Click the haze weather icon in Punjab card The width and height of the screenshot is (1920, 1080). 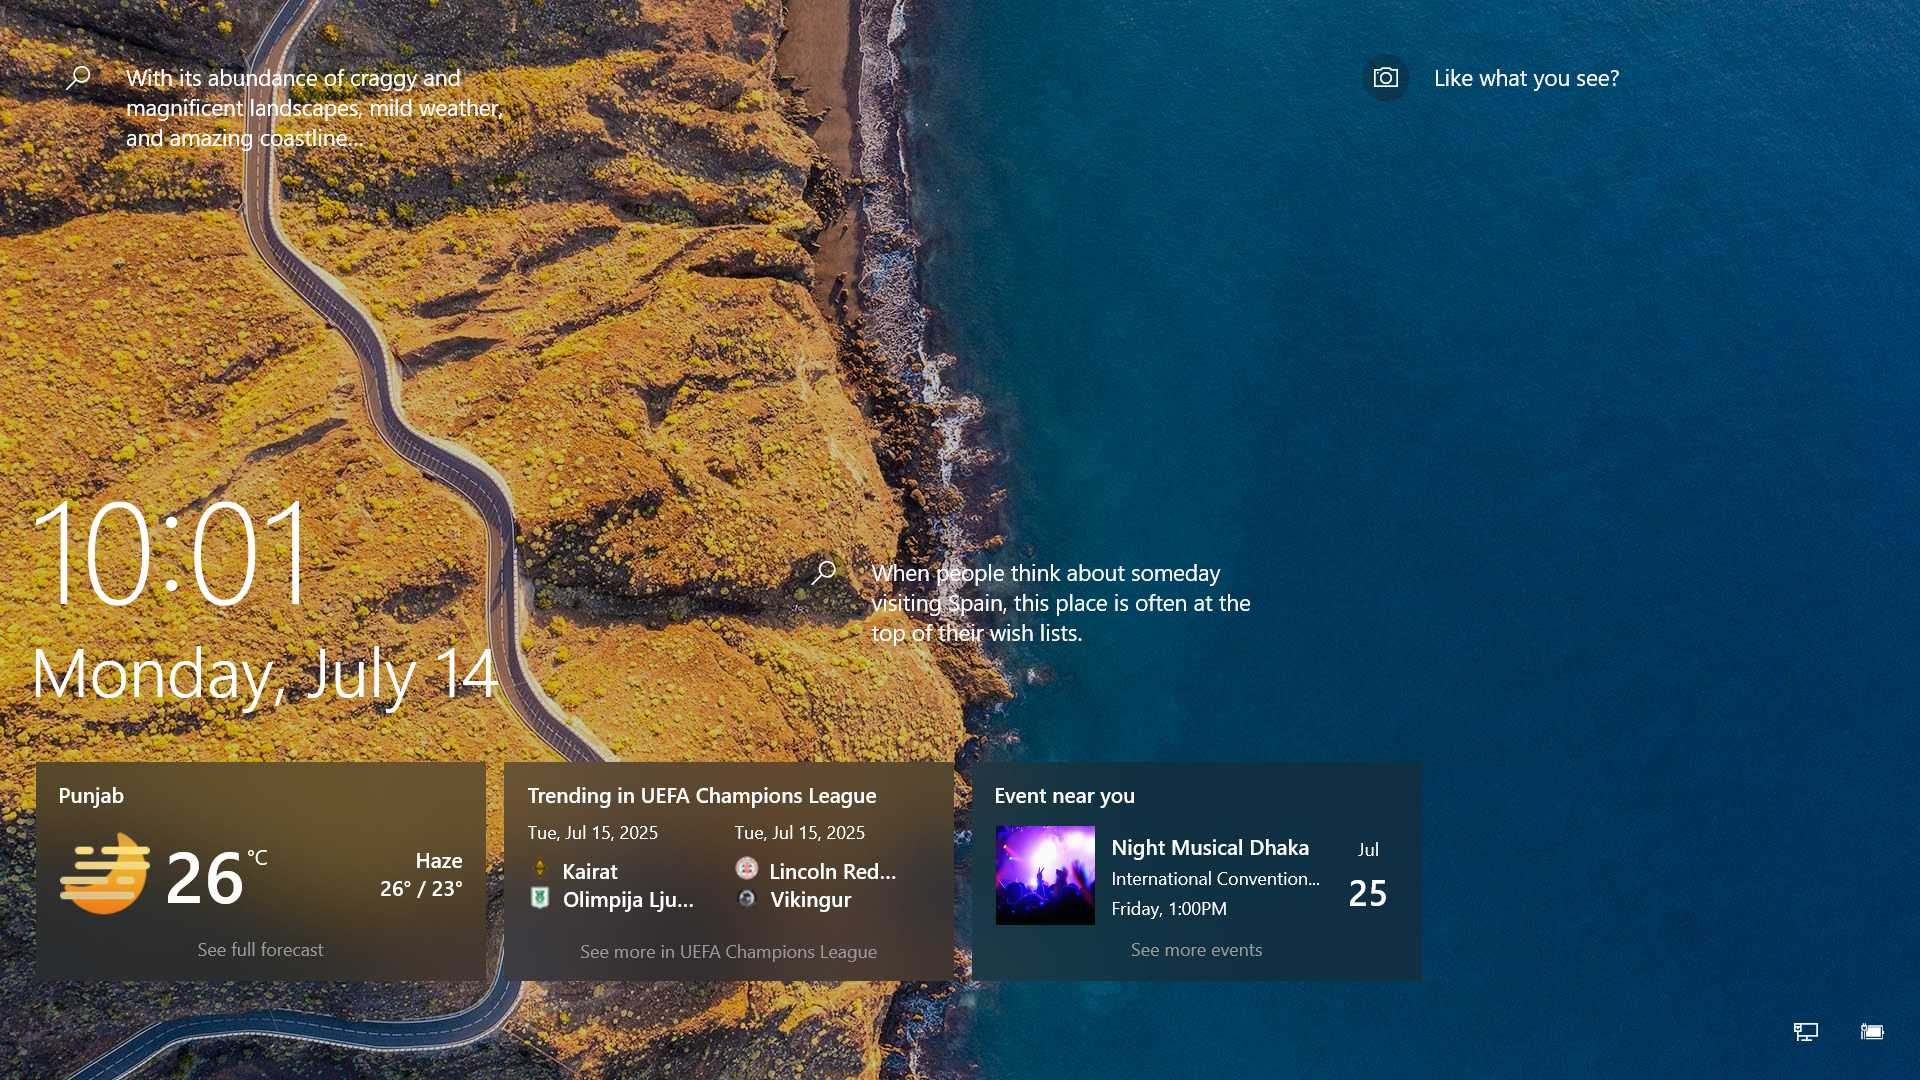pyautogui.click(x=105, y=874)
